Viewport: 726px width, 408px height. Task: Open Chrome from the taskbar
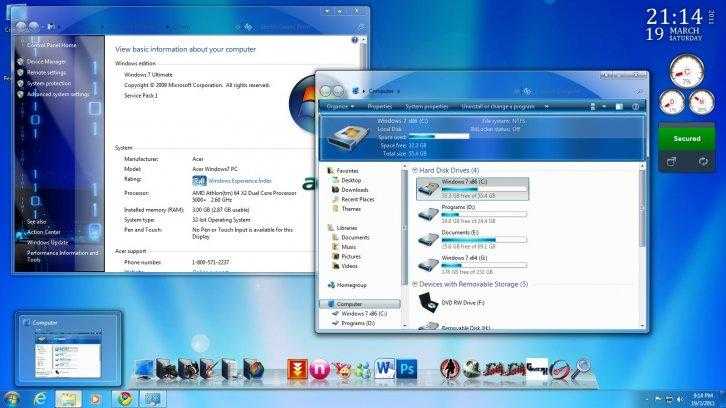125,399
